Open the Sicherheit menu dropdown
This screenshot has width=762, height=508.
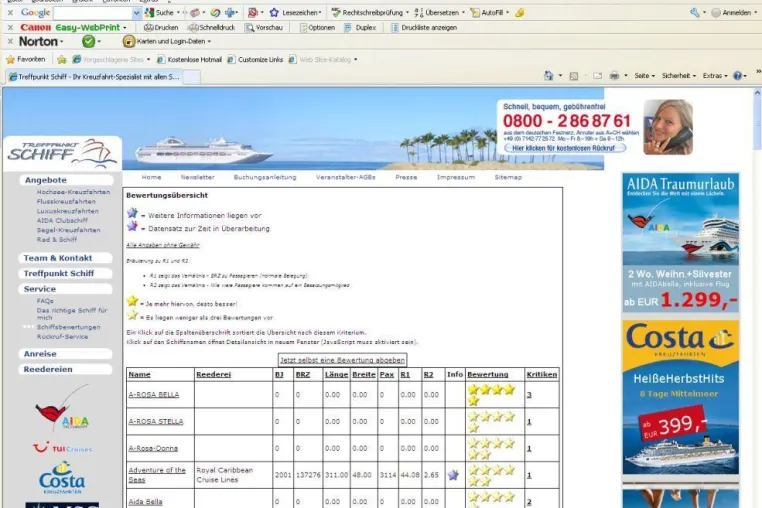click(678, 75)
